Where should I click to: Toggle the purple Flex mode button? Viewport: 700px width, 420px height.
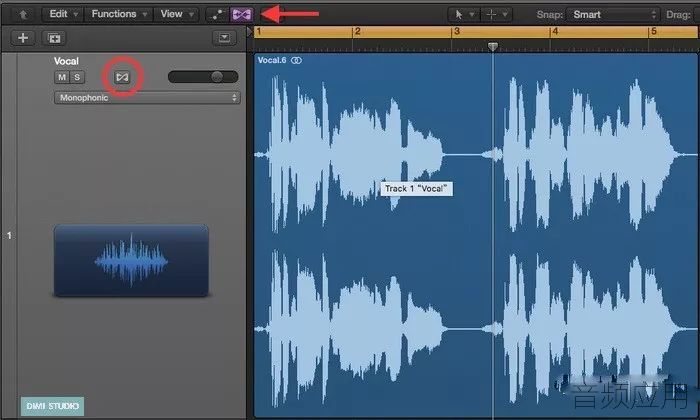click(242, 15)
